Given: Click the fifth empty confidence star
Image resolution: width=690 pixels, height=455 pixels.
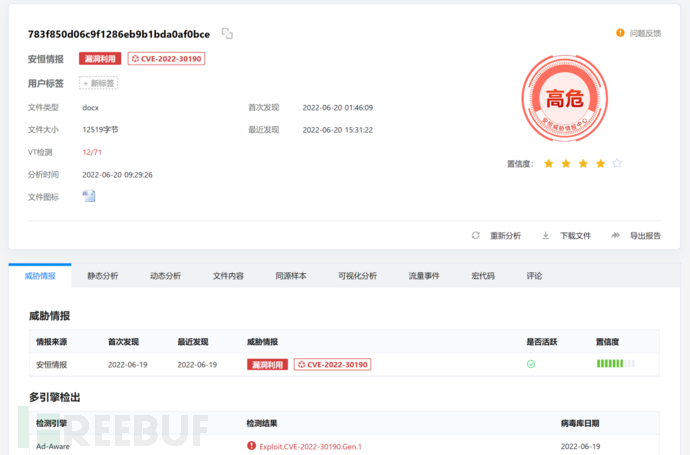Looking at the screenshot, I should [x=617, y=164].
